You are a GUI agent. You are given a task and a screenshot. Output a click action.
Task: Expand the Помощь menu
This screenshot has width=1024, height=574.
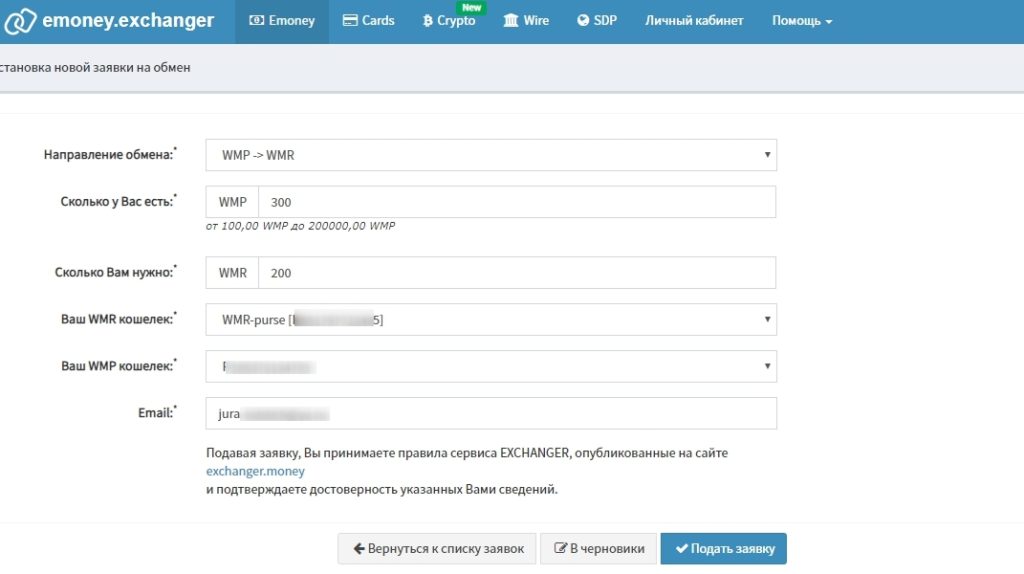pyautogui.click(x=802, y=21)
